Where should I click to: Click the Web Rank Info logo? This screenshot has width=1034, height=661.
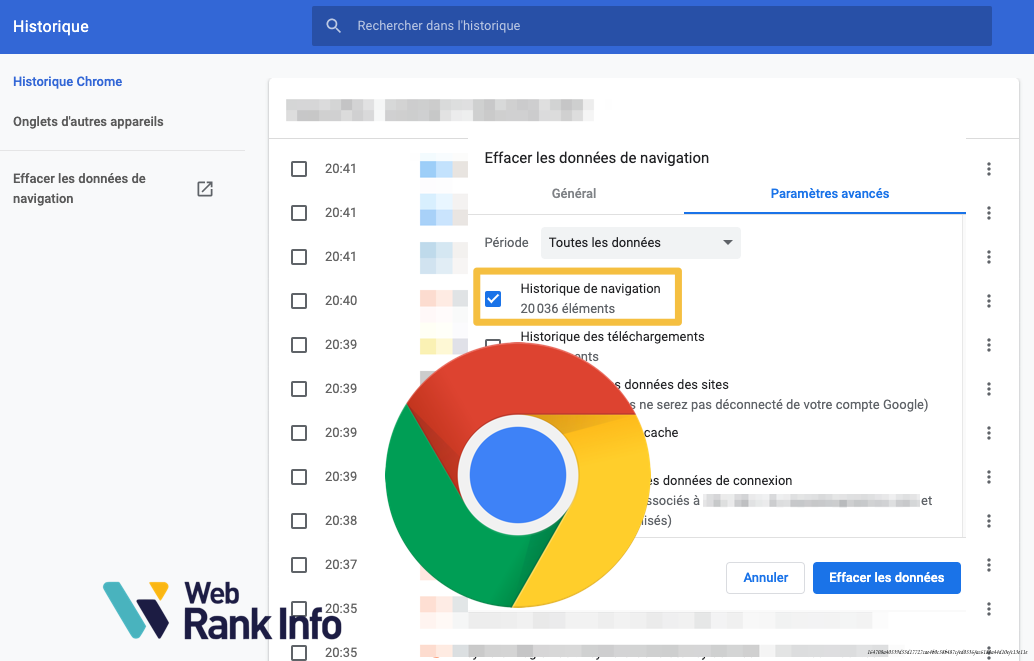[222, 610]
